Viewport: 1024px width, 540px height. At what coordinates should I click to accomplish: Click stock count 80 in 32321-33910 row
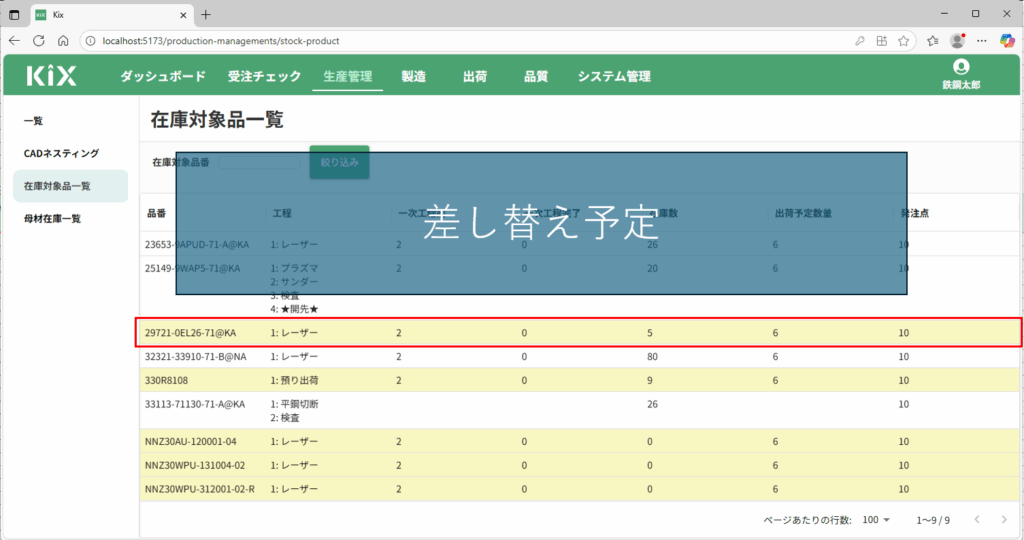652,357
